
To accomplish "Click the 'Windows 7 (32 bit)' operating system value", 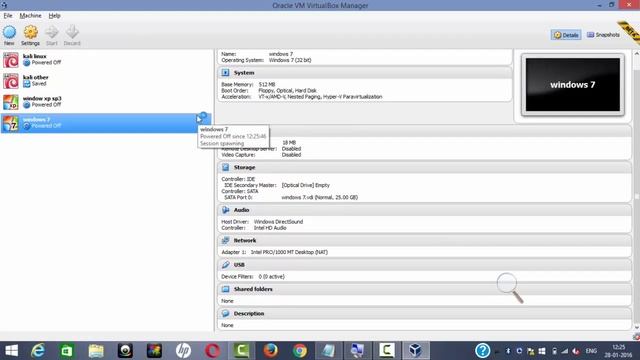I will [290, 60].
